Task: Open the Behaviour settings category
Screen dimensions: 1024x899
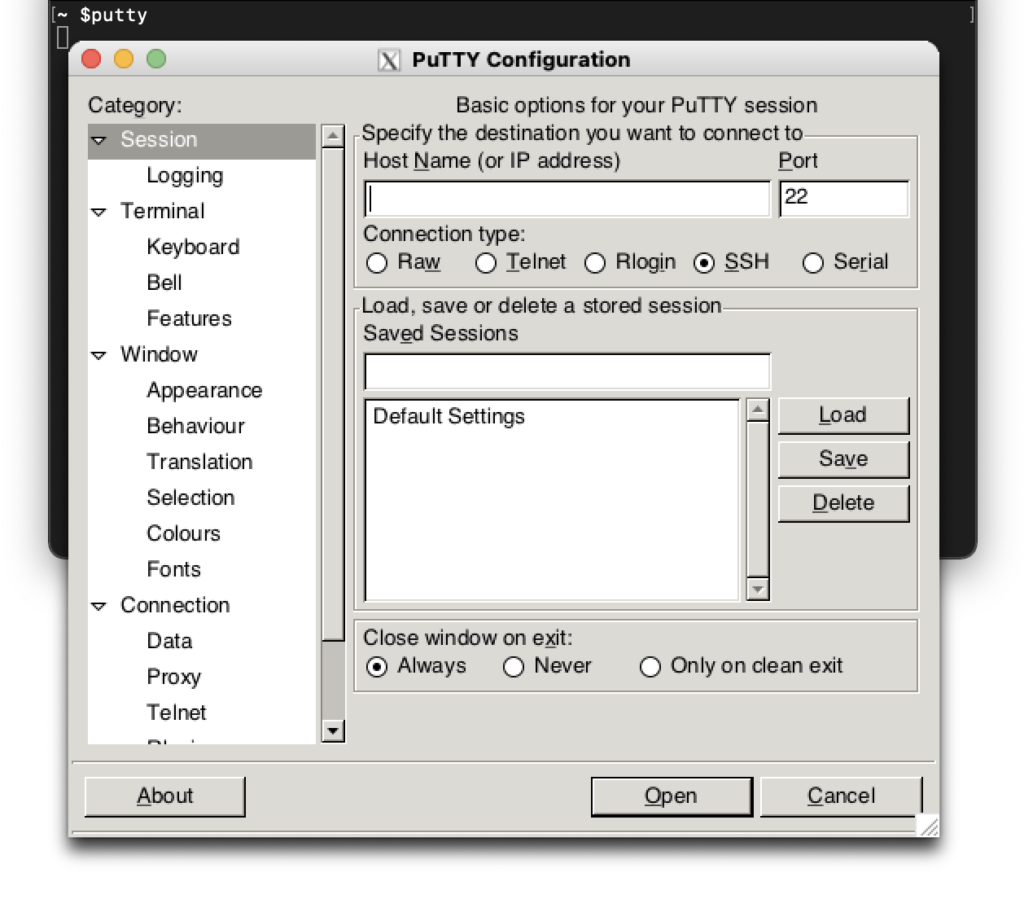Action: pos(196,426)
